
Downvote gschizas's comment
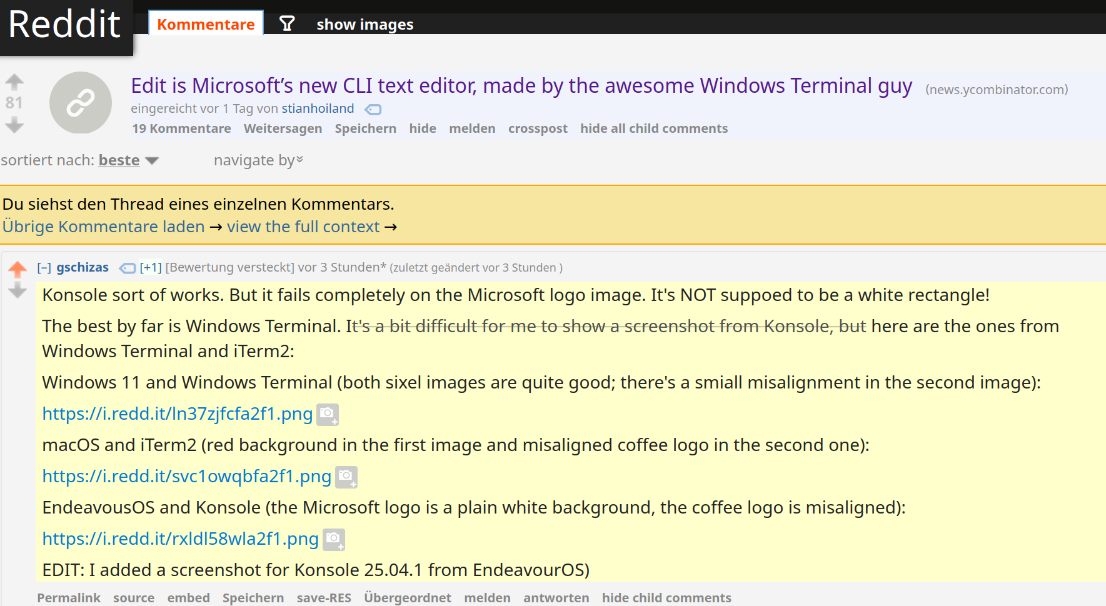(18, 291)
